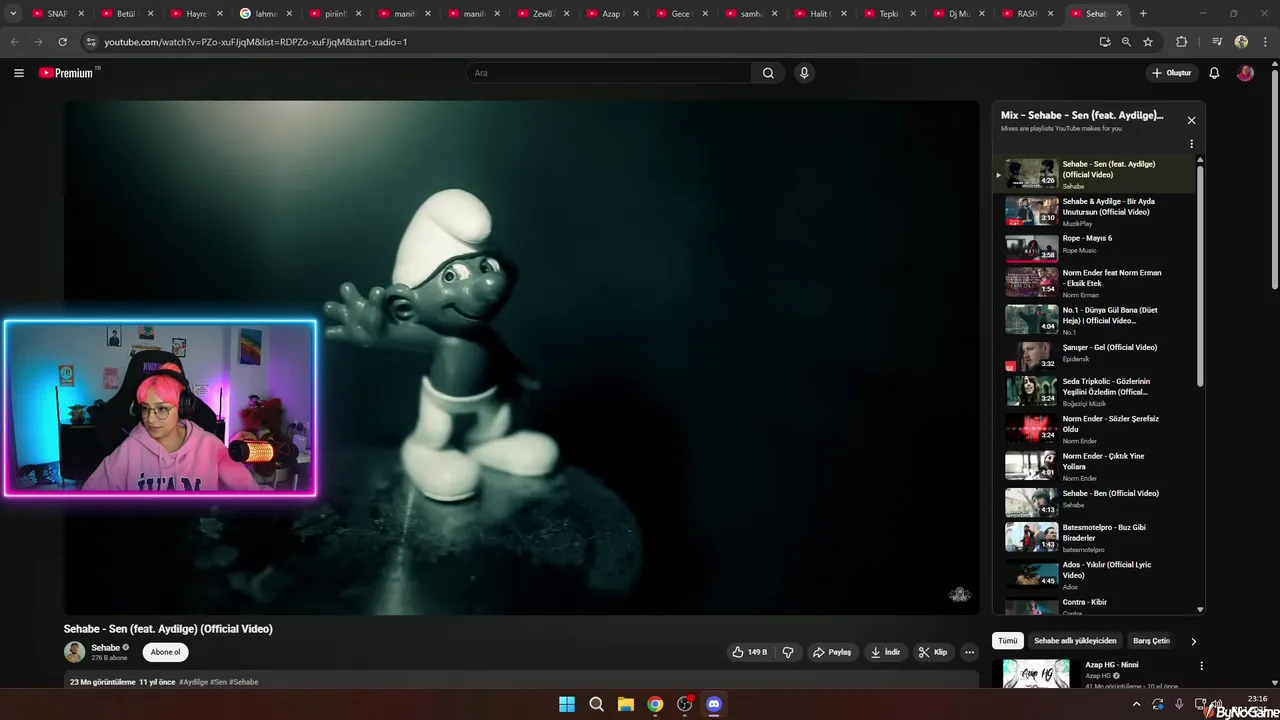Play Ados - Yıkılır (Official Lyric Video)
Screen dimensions: 1280x720
click(x=1095, y=575)
